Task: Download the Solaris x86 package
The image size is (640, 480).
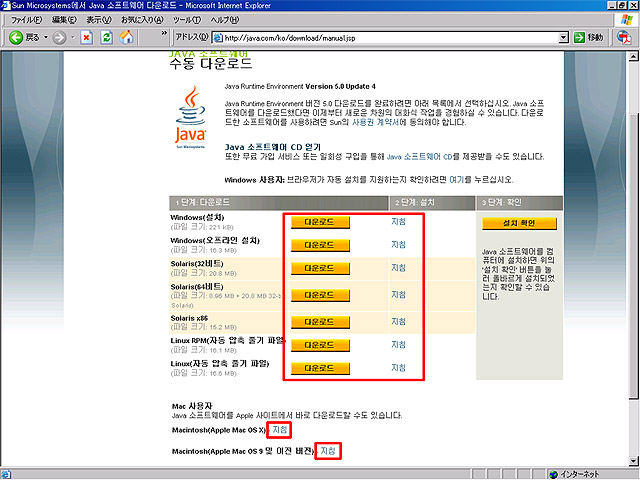Action: [320, 322]
